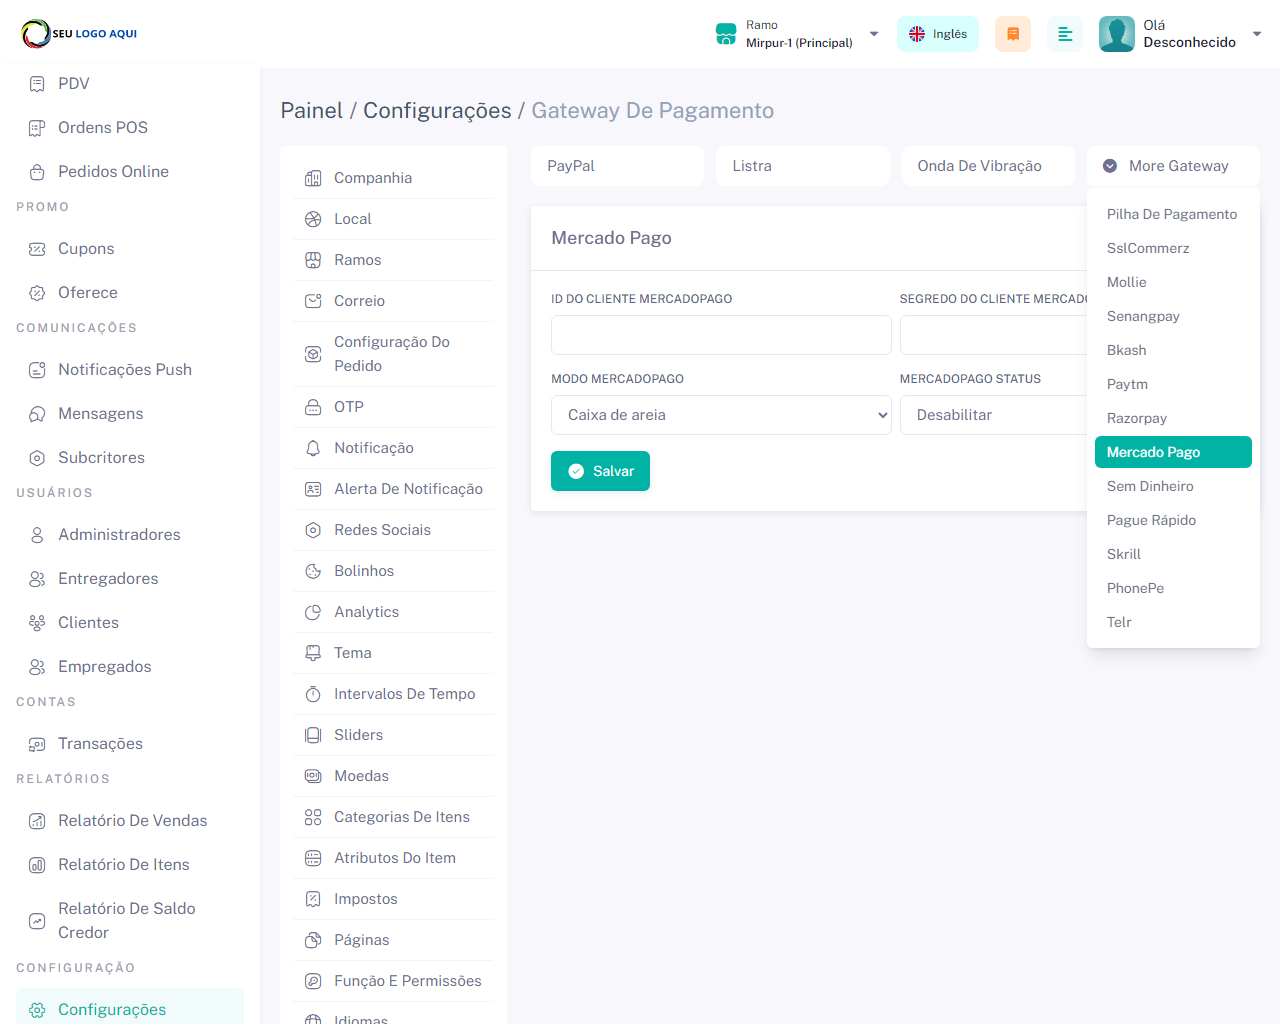This screenshot has height=1024, width=1280.
Task: Click the Intervalos De Tempo clock icon
Action: (313, 694)
